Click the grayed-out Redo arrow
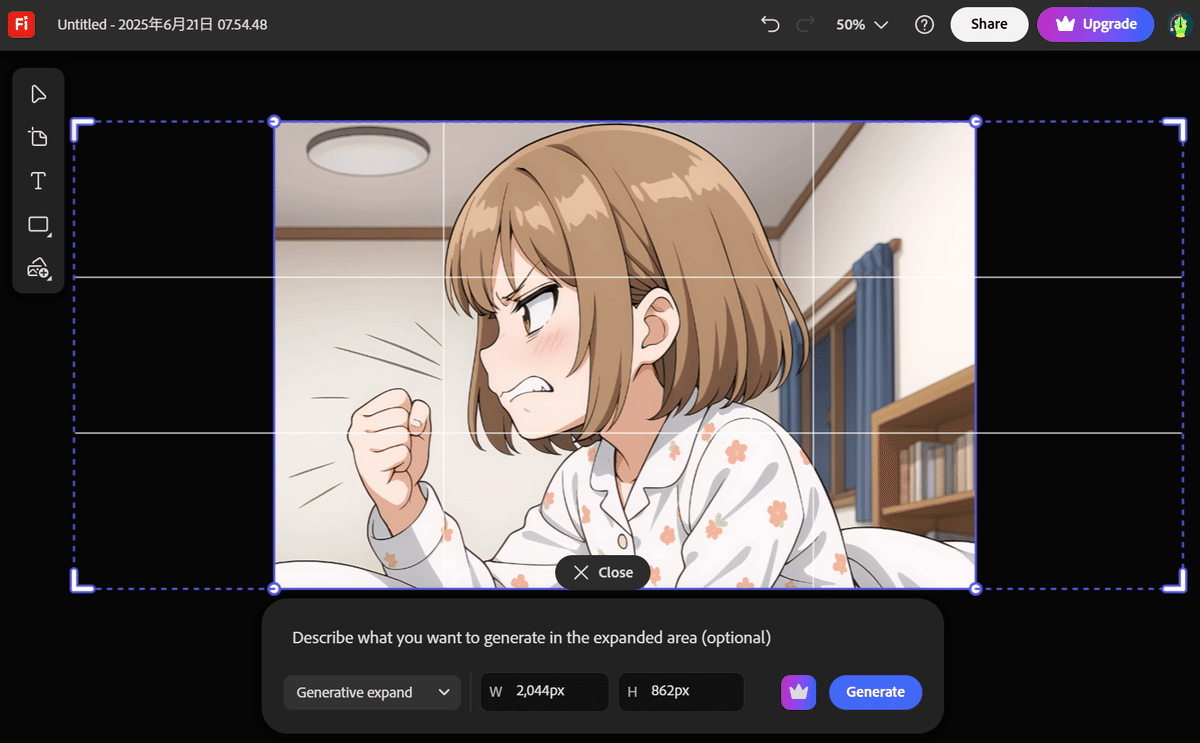Image resolution: width=1200 pixels, height=743 pixels. 805,24
